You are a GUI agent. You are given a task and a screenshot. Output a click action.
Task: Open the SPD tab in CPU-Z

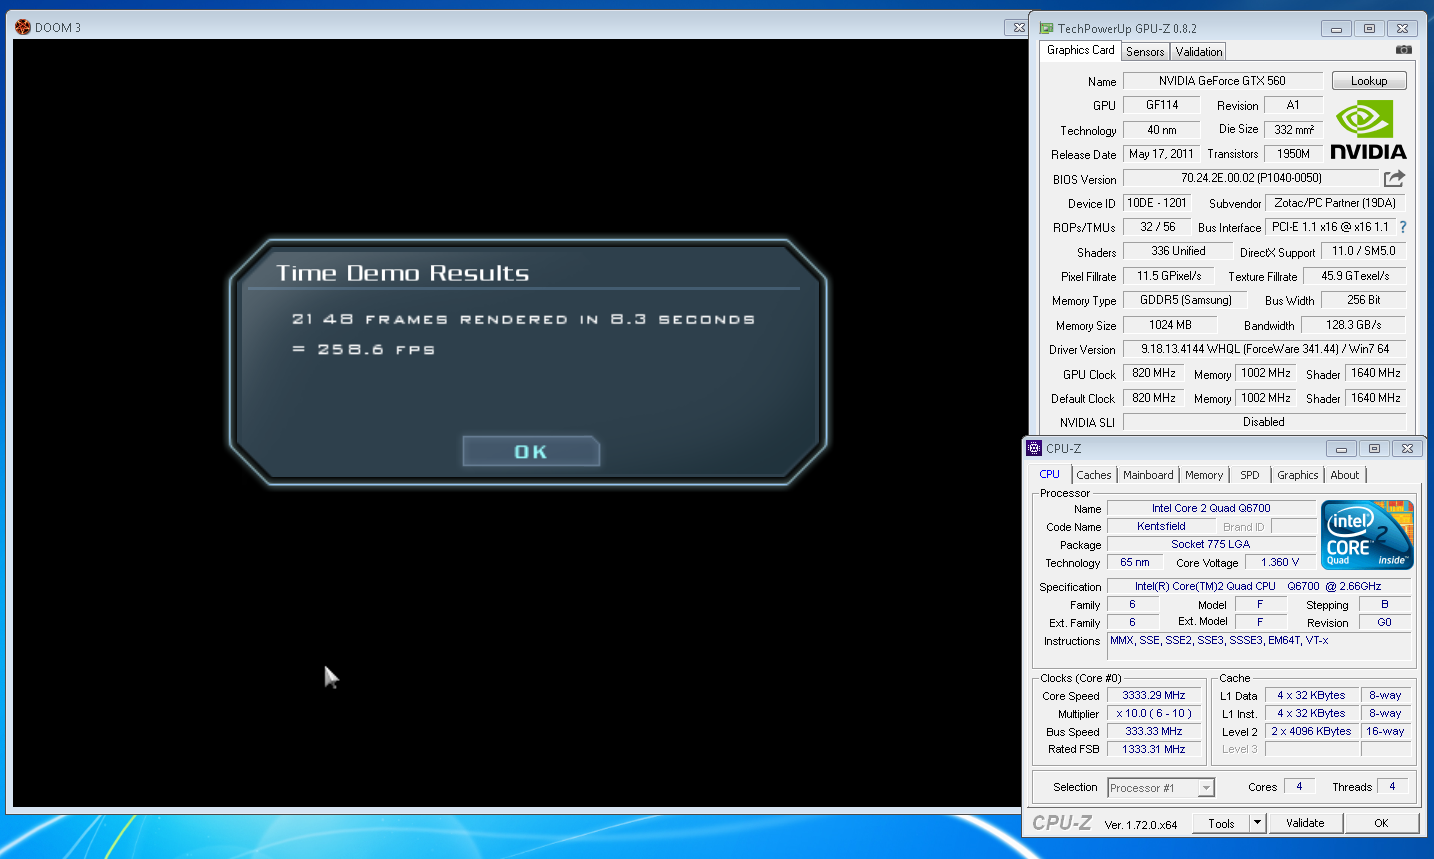click(x=1250, y=475)
